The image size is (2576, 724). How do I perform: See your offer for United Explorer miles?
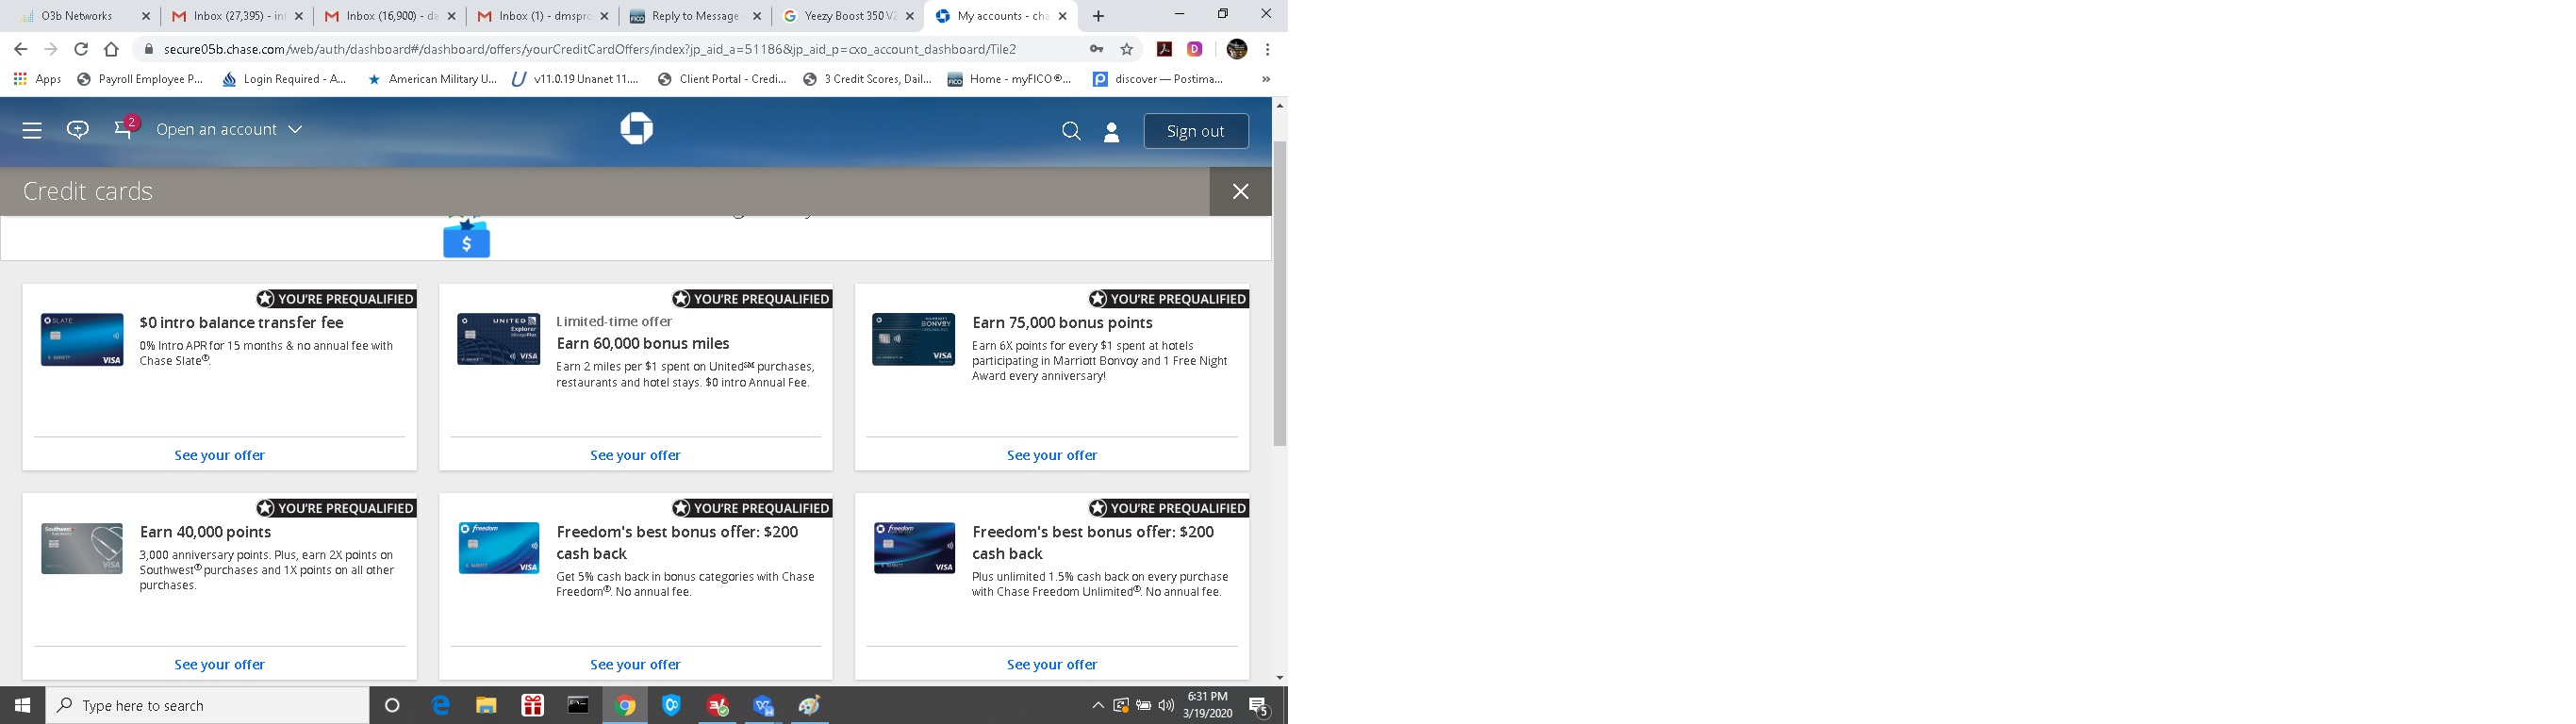[635, 455]
